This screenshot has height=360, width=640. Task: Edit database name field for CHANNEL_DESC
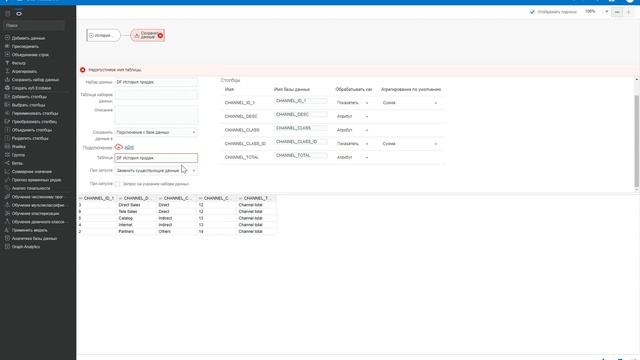(x=301, y=115)
